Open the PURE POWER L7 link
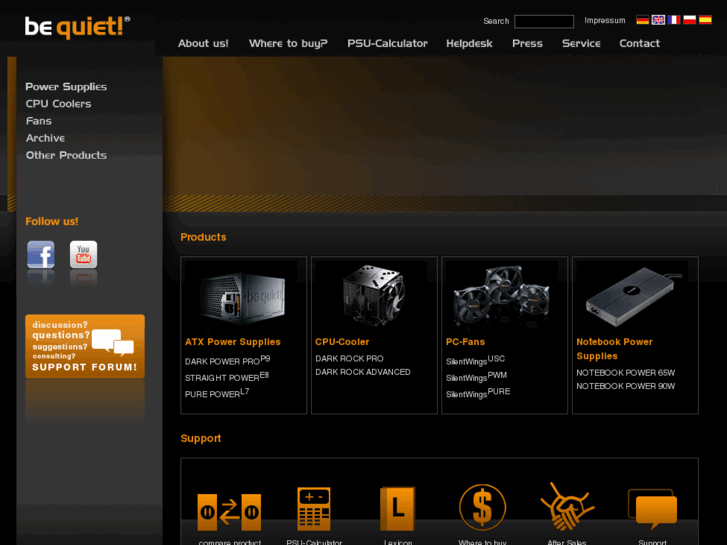 tap(217, 393)
